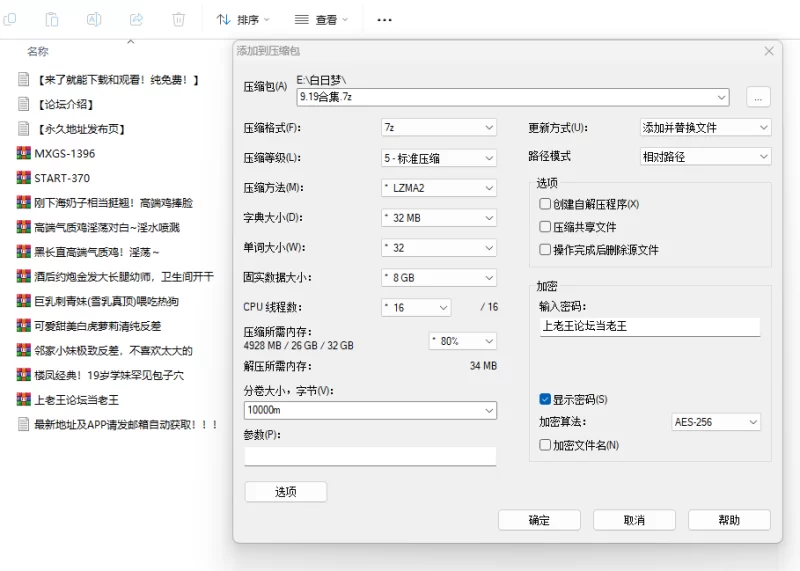Click the paste icon in Explorer toolbar
This screenshot has width=800, height=571.
click(52, 19)
